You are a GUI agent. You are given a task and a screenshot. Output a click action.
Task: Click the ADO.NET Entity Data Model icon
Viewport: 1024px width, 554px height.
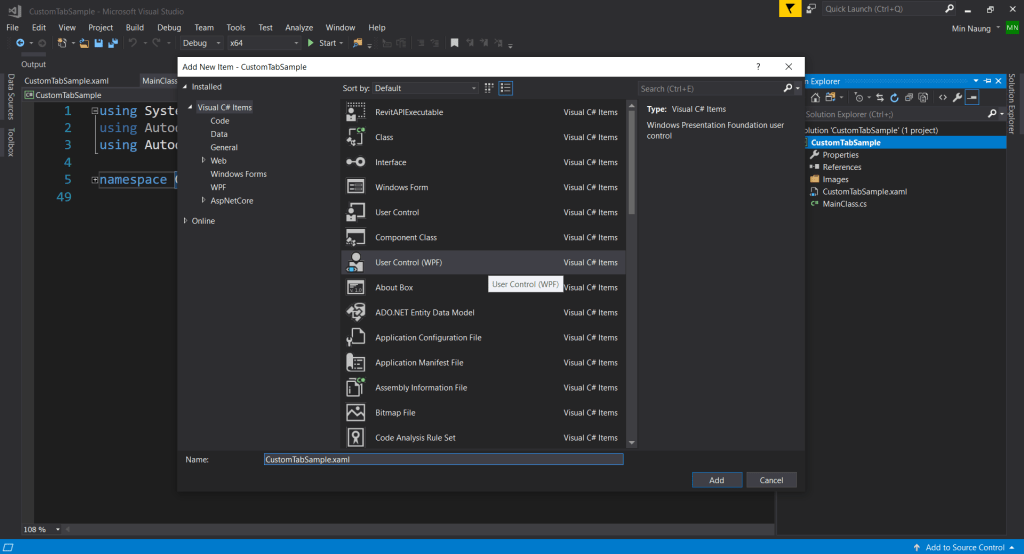pyautogui.click(x=355, y=312)
